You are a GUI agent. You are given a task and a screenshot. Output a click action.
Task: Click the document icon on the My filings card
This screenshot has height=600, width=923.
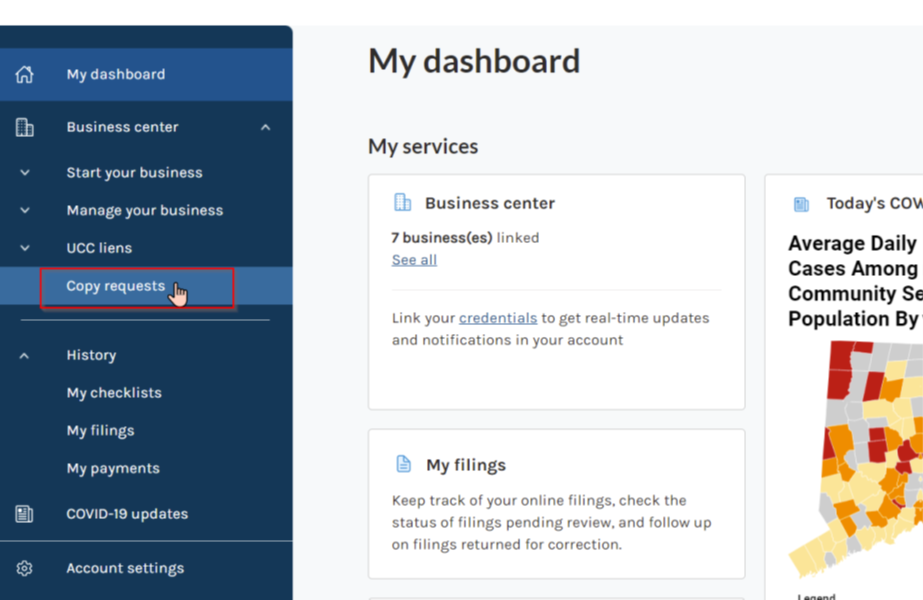(404, 463)
